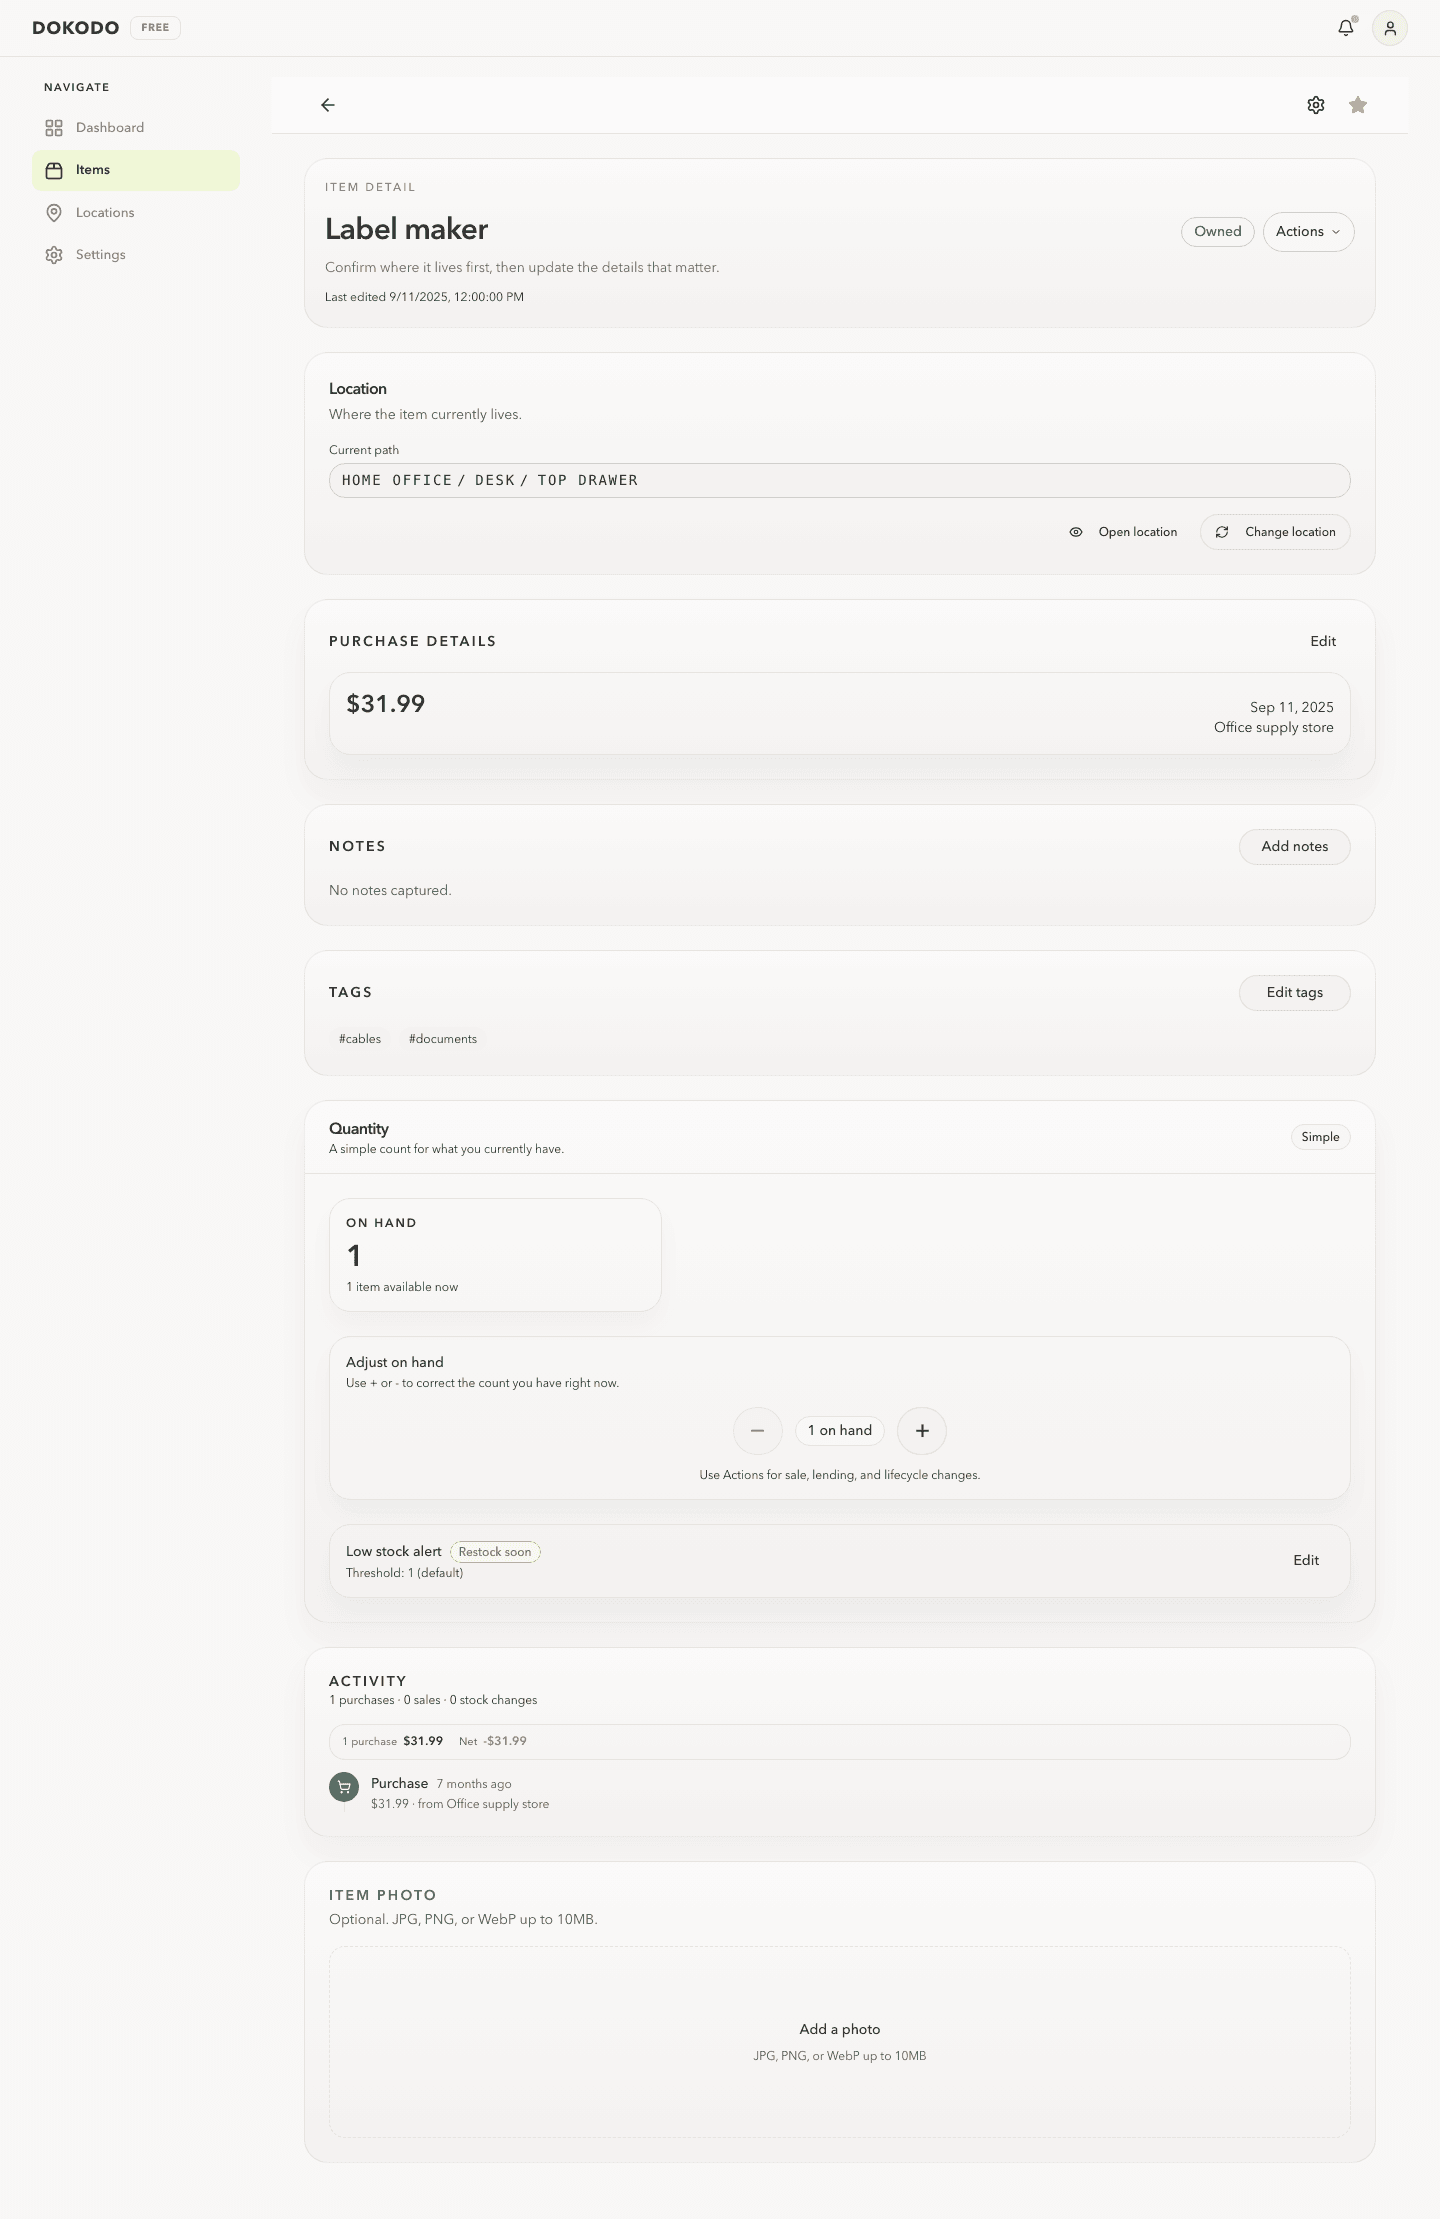Click the Restock soon badge
The image size is (1440, 2219).
point(495,1552)
